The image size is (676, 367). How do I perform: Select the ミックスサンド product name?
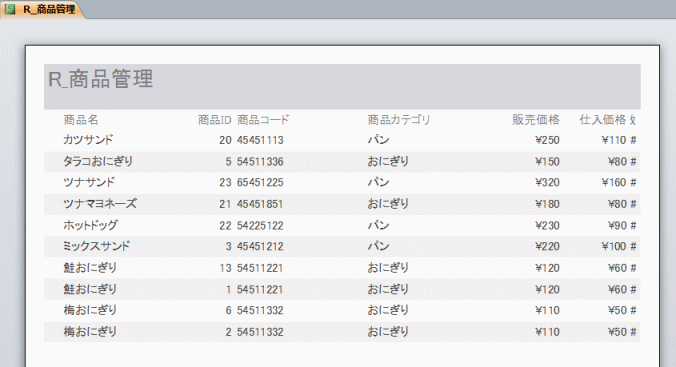(97, 246)
